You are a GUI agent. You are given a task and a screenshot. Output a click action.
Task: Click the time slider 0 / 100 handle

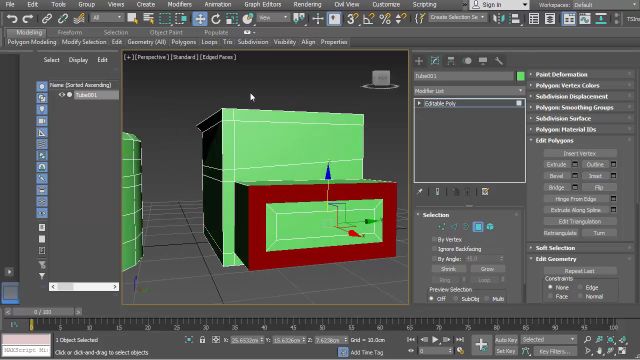click(x=42, y=312)
